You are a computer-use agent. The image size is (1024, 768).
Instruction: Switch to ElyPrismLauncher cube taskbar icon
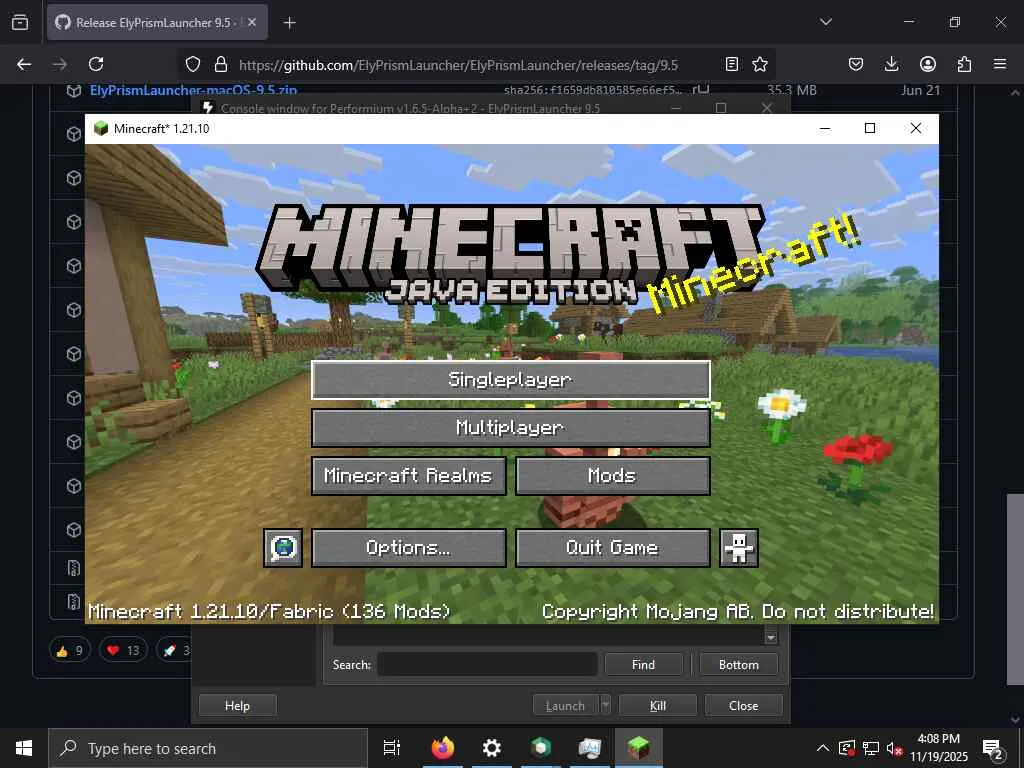[541, 748]
